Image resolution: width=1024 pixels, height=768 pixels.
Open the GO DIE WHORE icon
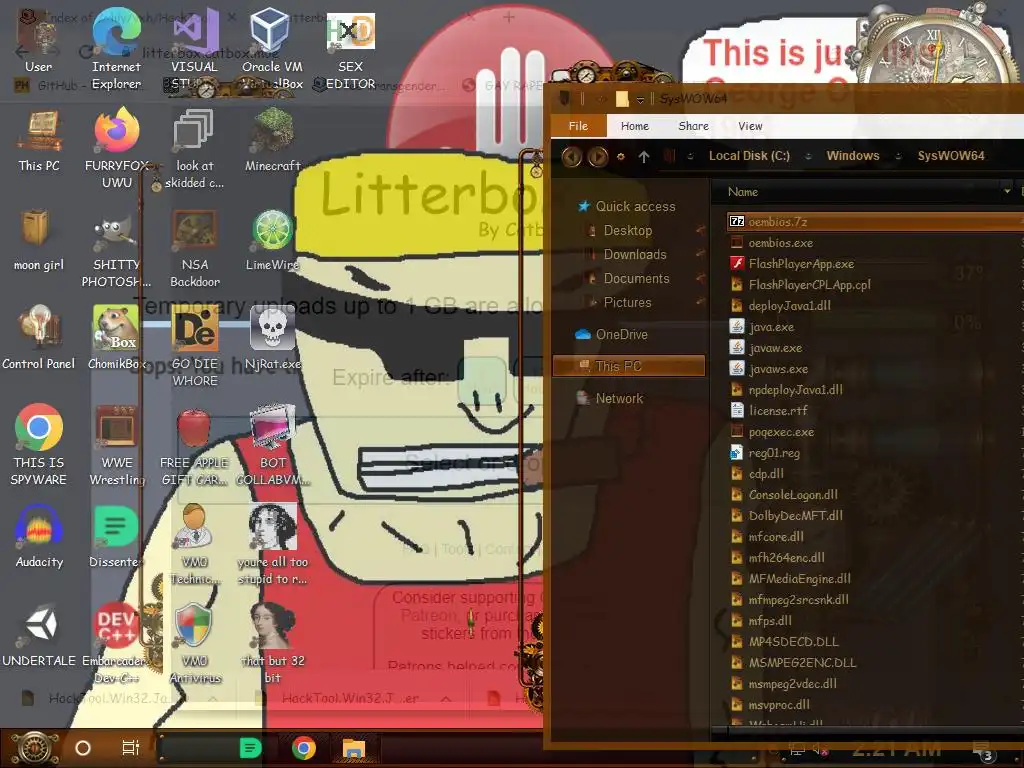coord(195,347)
